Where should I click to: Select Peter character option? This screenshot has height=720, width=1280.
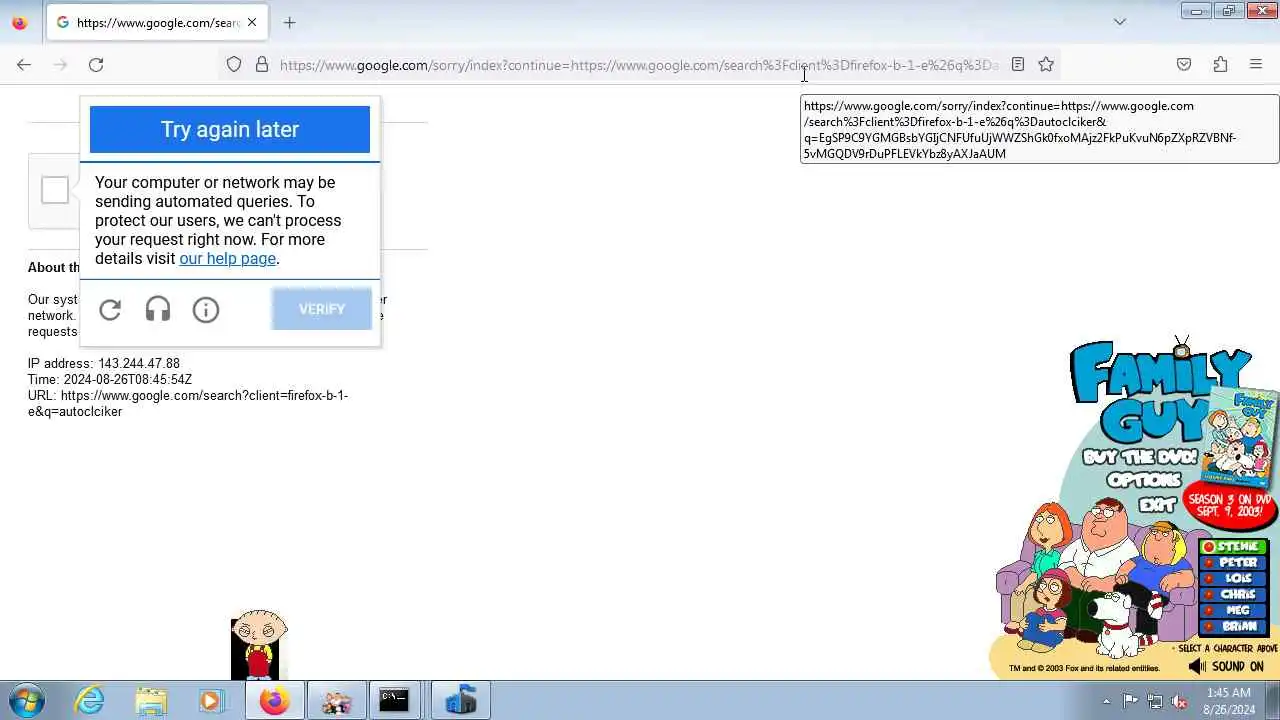[x=1234, y=563]
